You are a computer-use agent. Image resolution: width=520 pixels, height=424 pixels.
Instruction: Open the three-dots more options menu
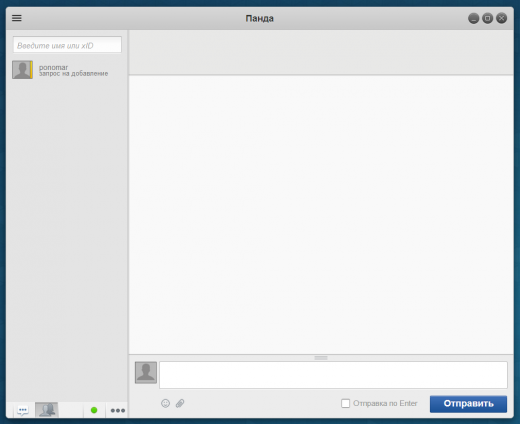point(118,410)
